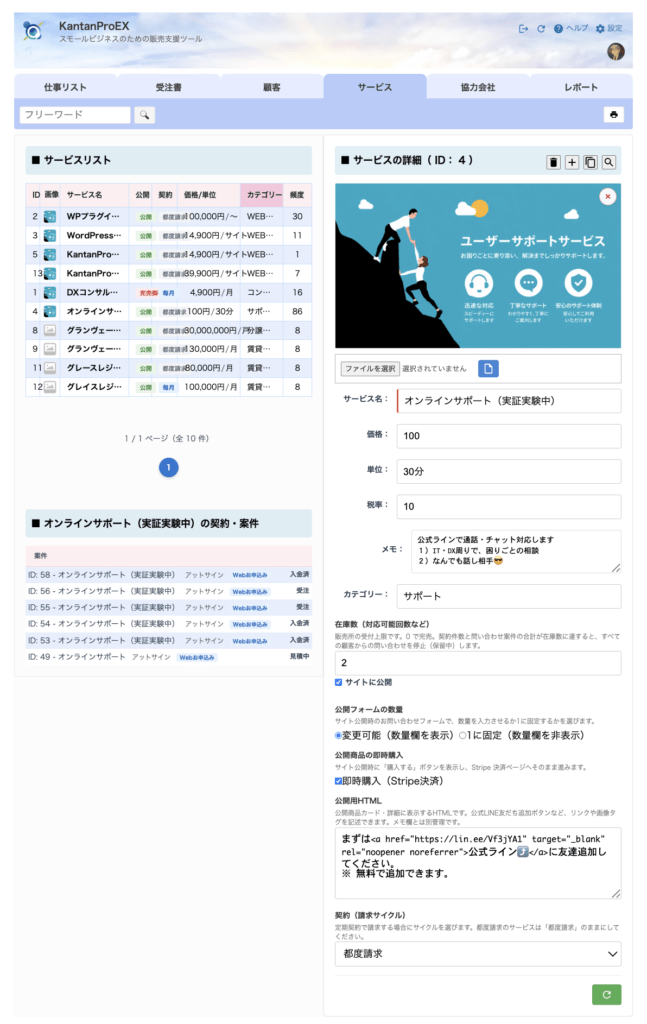Viewport: 647px width, 1024px height.
Task: Click magnifier icon in service detail header
Action: [608, 162]
